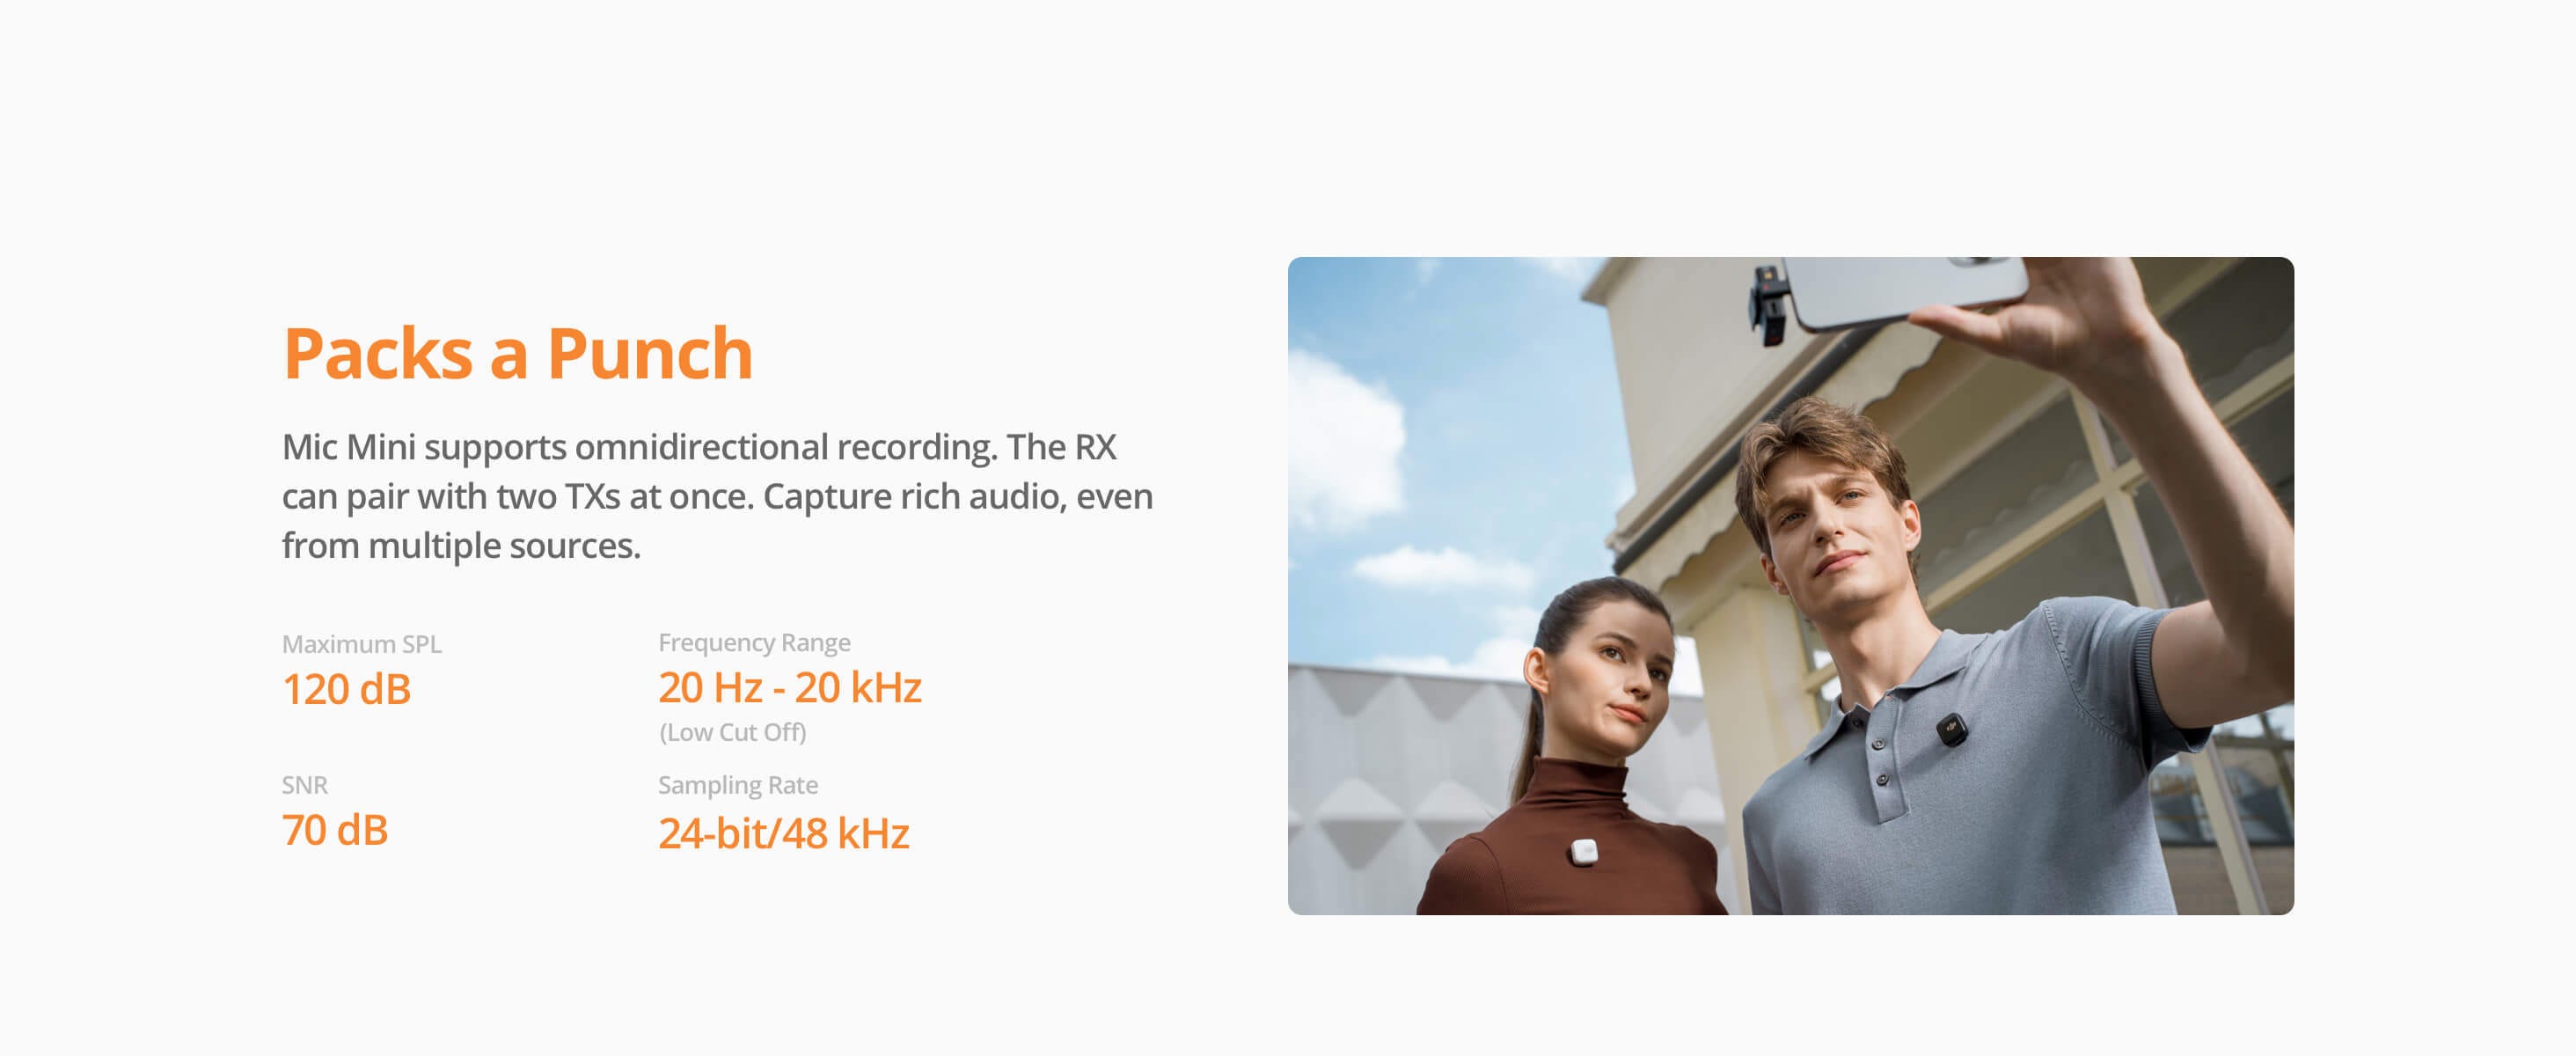The height and width of the screenshot is (1056, 2576).
Task: Click the white mic on woman's sweater
Action: (x=1583, y=852)
